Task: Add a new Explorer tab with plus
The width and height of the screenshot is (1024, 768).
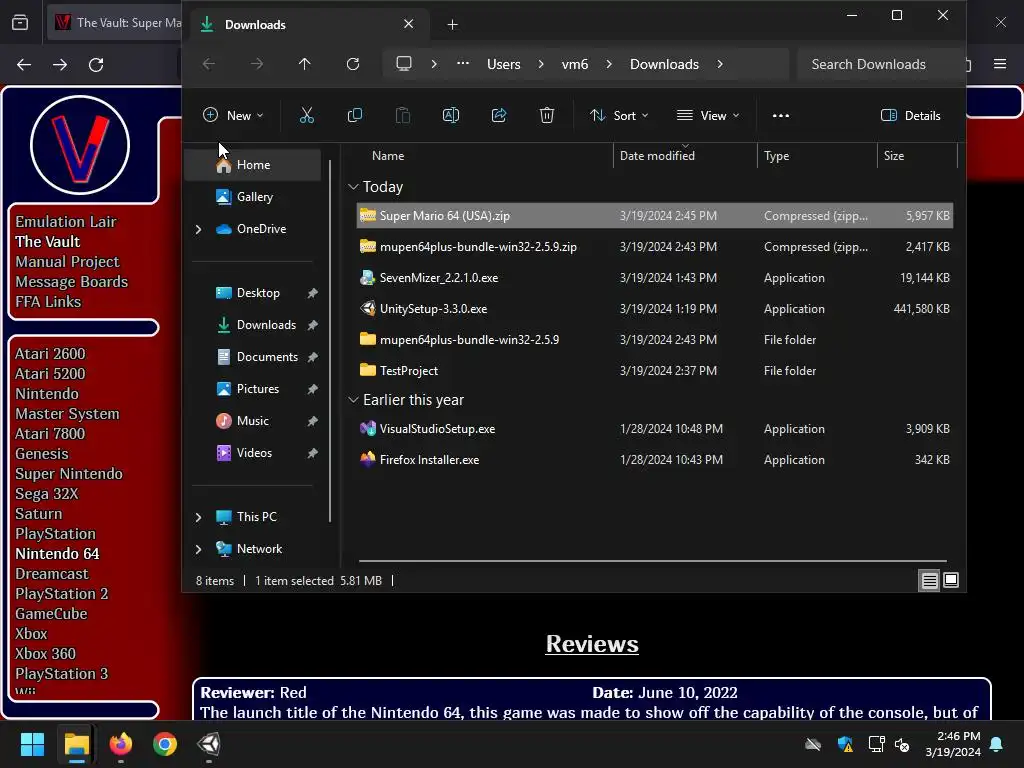Action: pos(452,25)
